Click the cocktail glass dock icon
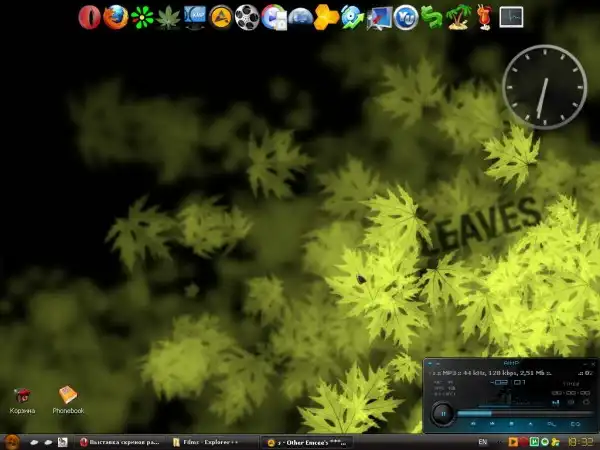This screenshot has width=600, height=450. [x=484, y=17]
